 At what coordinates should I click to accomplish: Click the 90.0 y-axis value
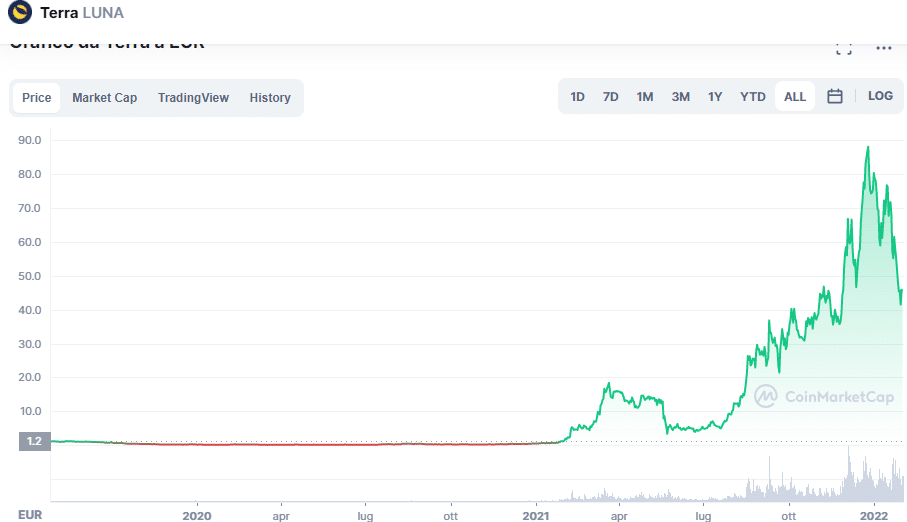(30, 140)
